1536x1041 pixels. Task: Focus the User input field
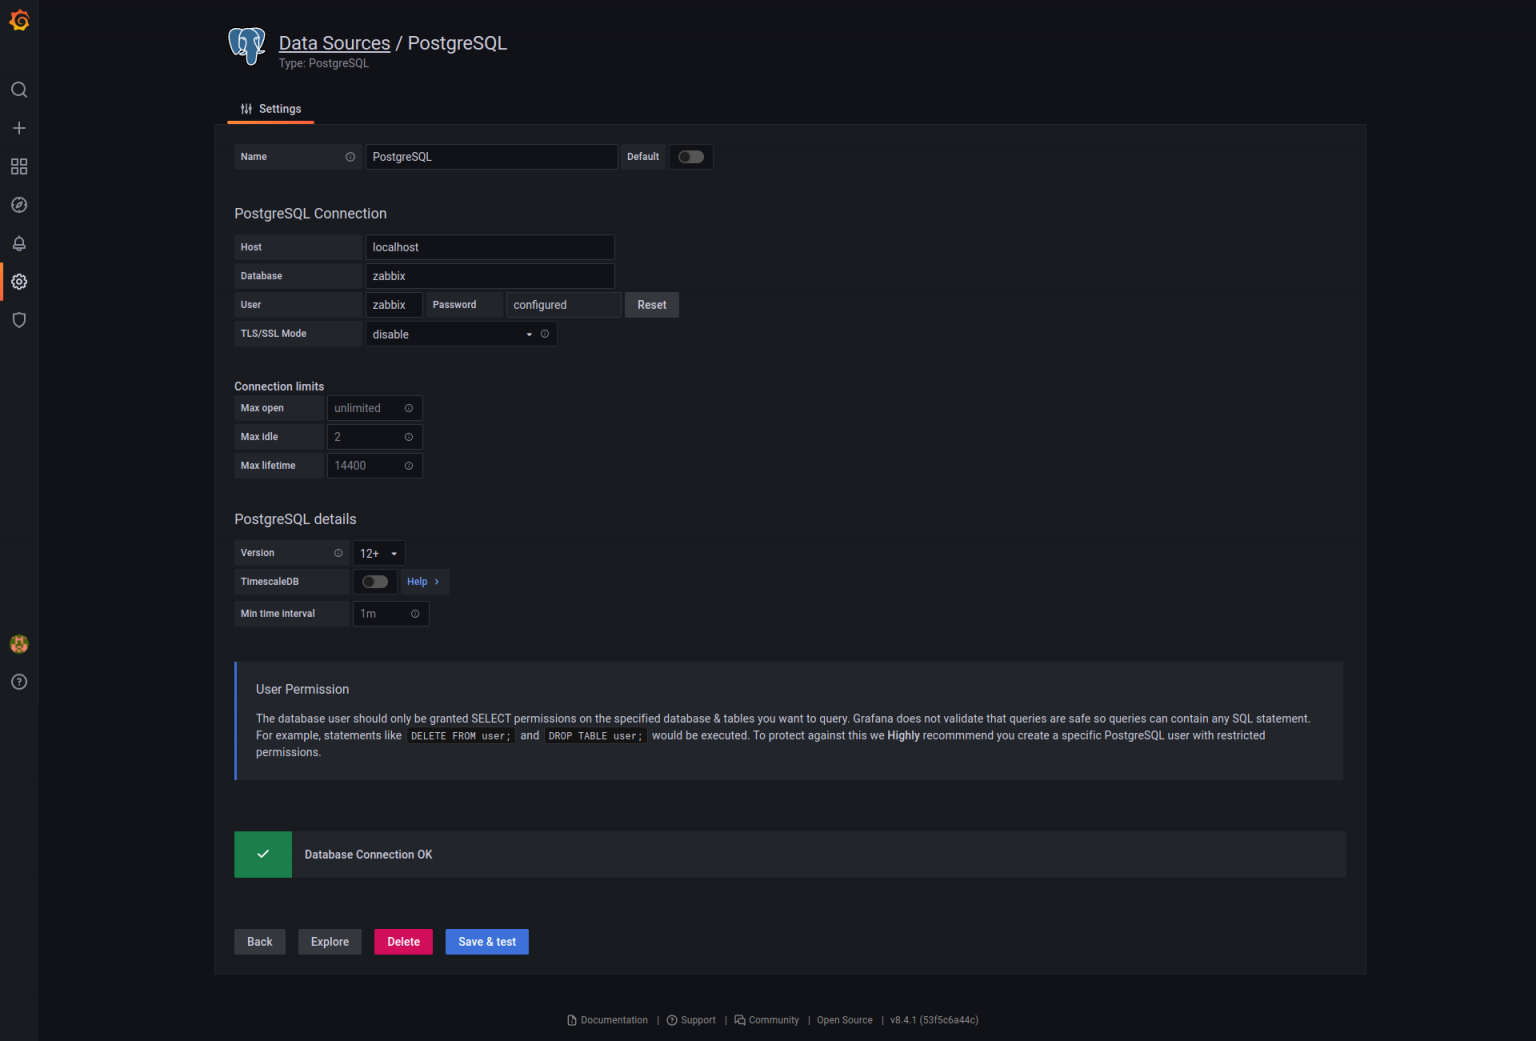tap(394, 305)
